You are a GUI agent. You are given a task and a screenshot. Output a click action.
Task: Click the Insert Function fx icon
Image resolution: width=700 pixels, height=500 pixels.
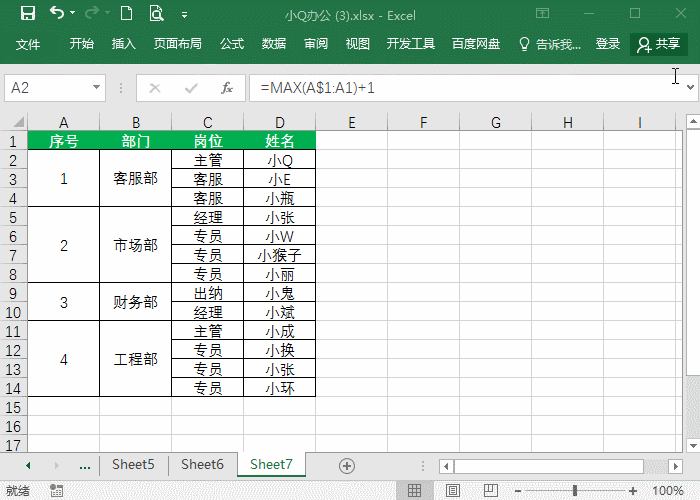[227, 88]
